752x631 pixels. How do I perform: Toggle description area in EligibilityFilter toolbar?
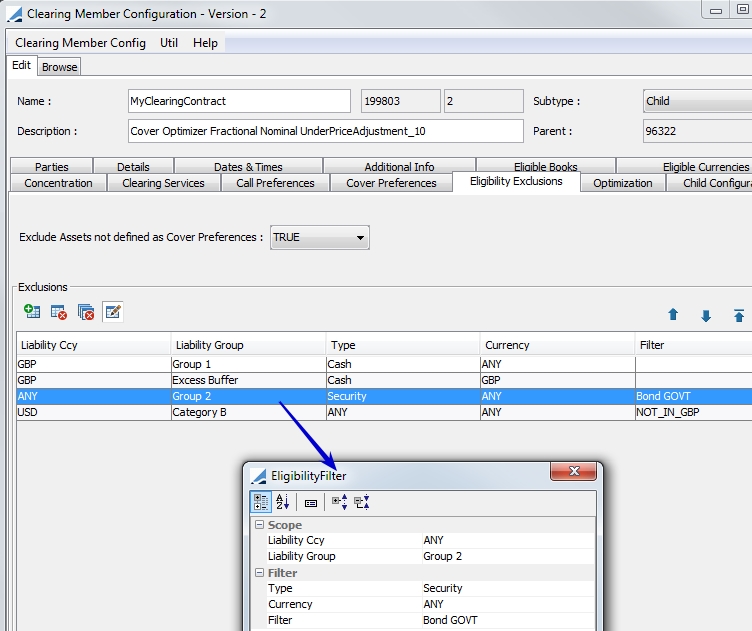coord(311,503)
